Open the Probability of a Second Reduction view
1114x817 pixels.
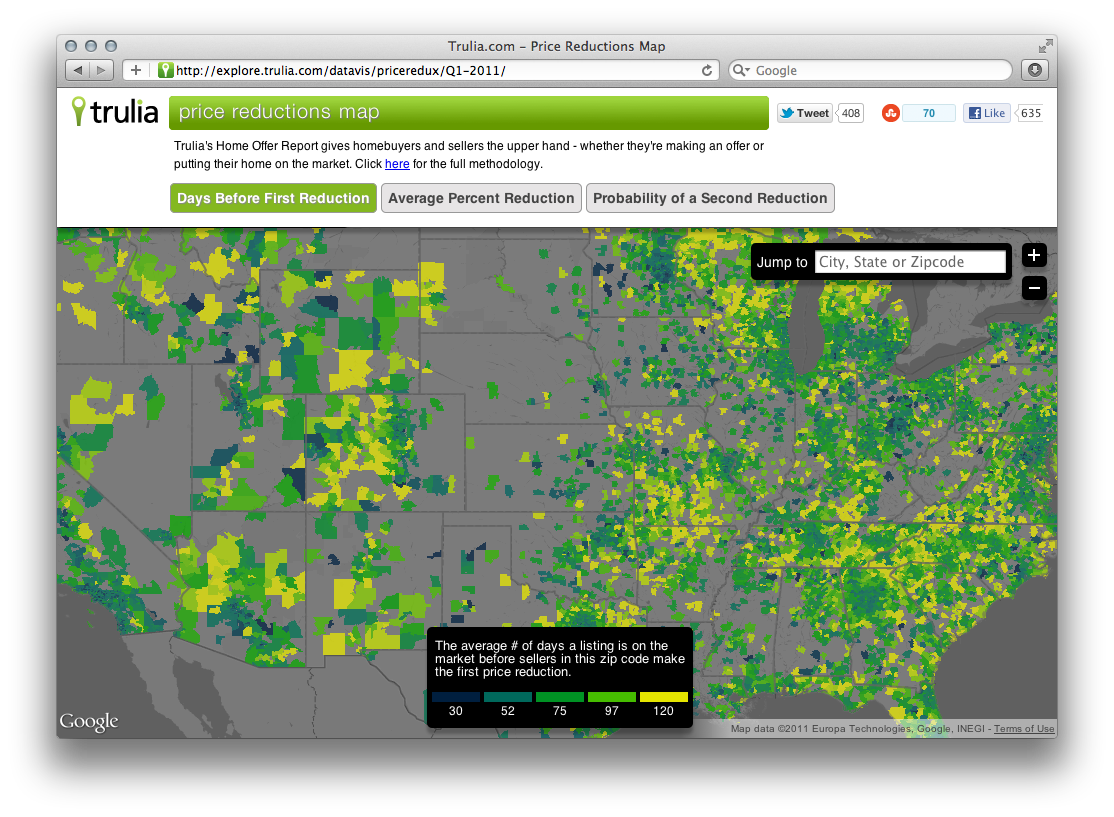click(x=710, y=198)
